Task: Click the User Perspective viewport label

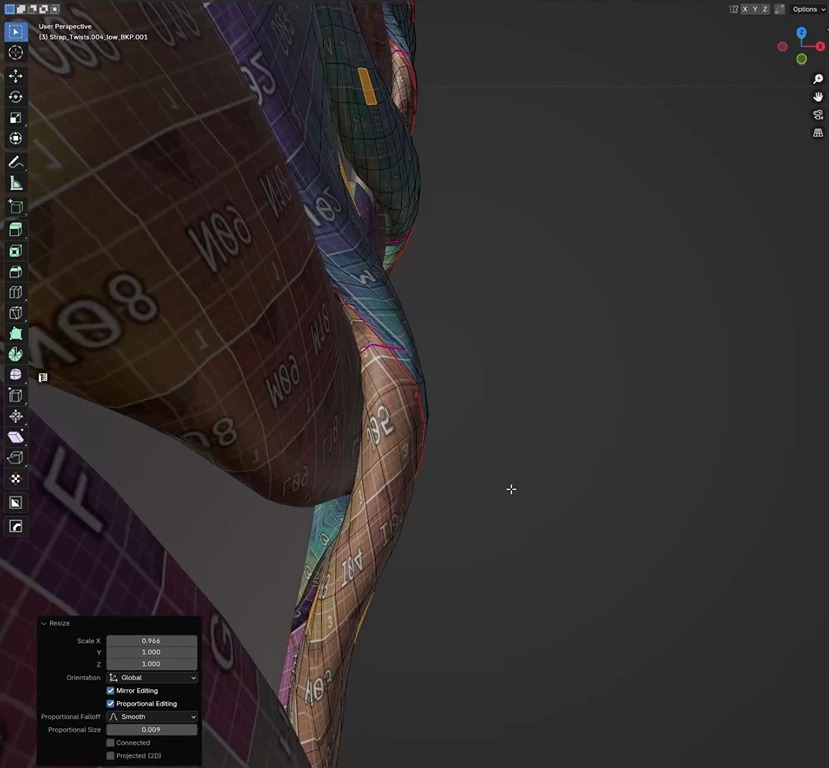Action: [65, 26]
